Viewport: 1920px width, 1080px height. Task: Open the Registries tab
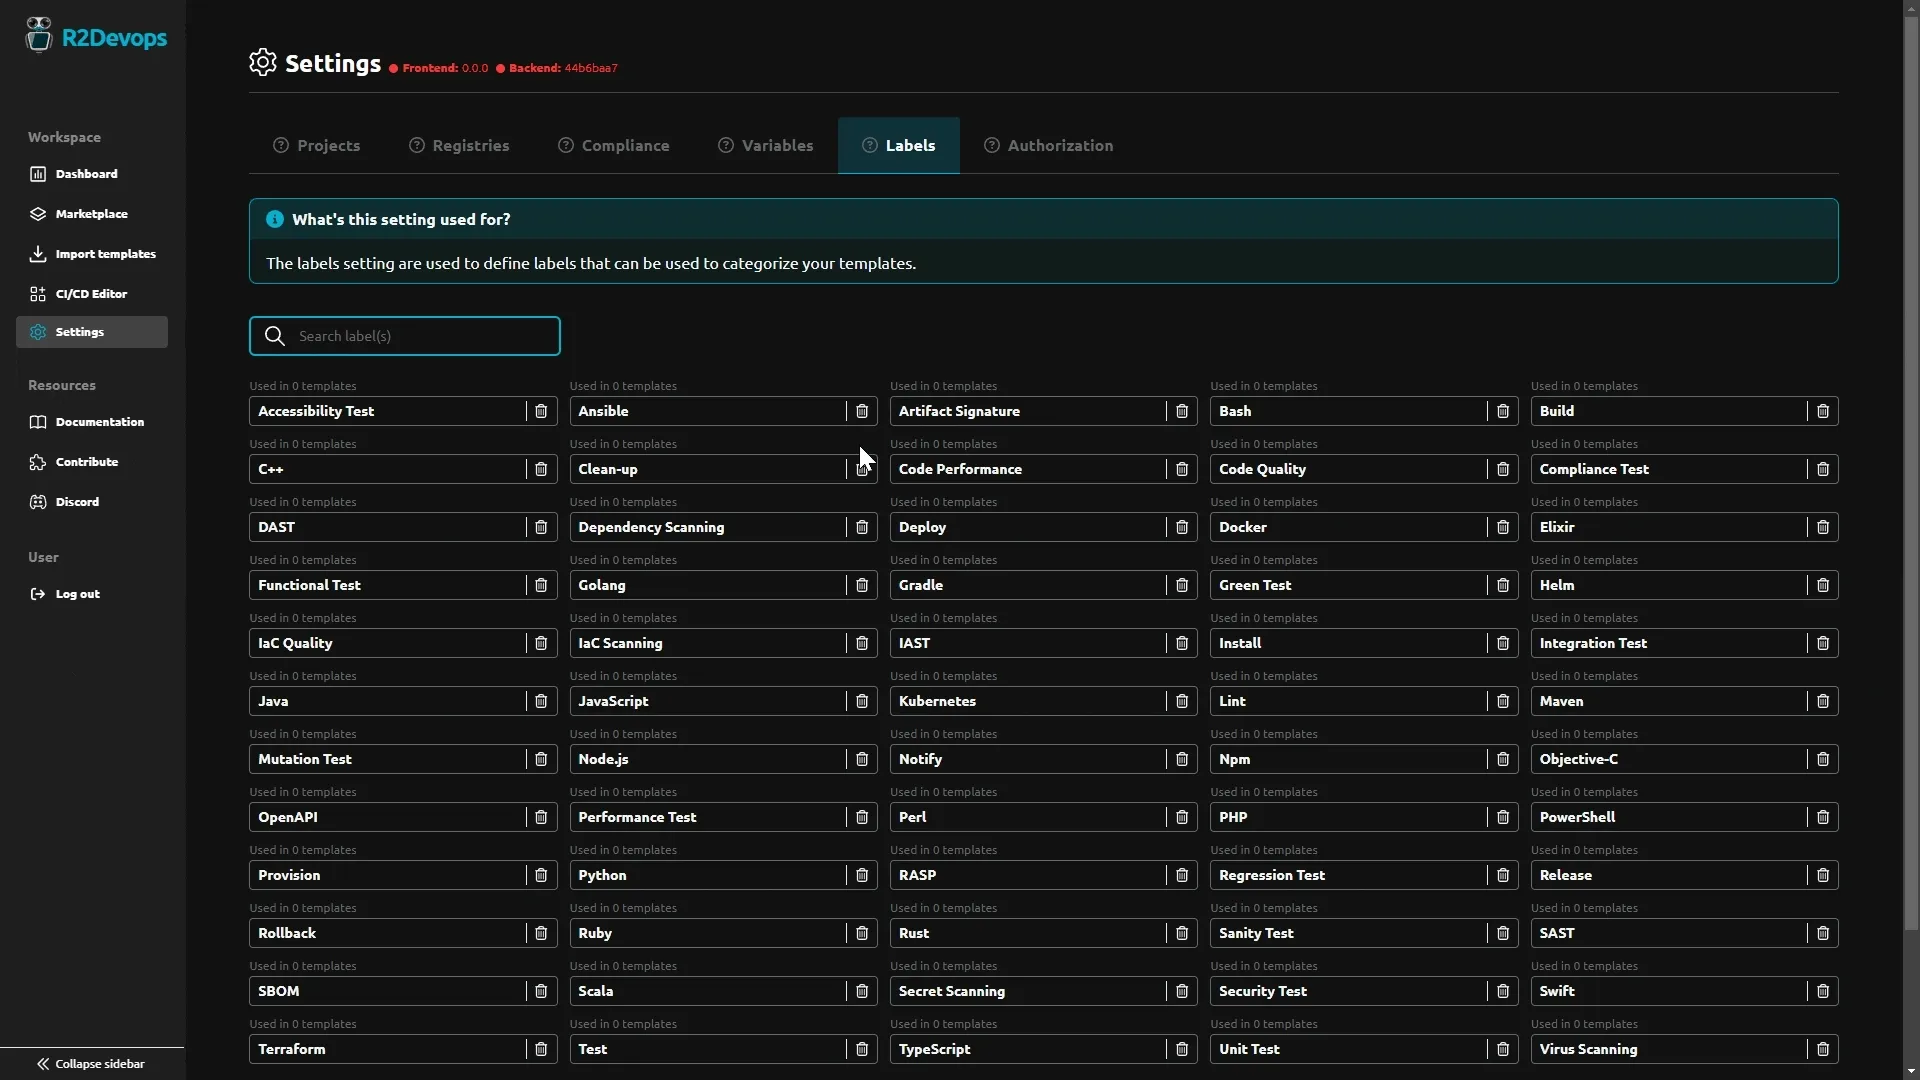pyautogui.click(x=458, y=145)
